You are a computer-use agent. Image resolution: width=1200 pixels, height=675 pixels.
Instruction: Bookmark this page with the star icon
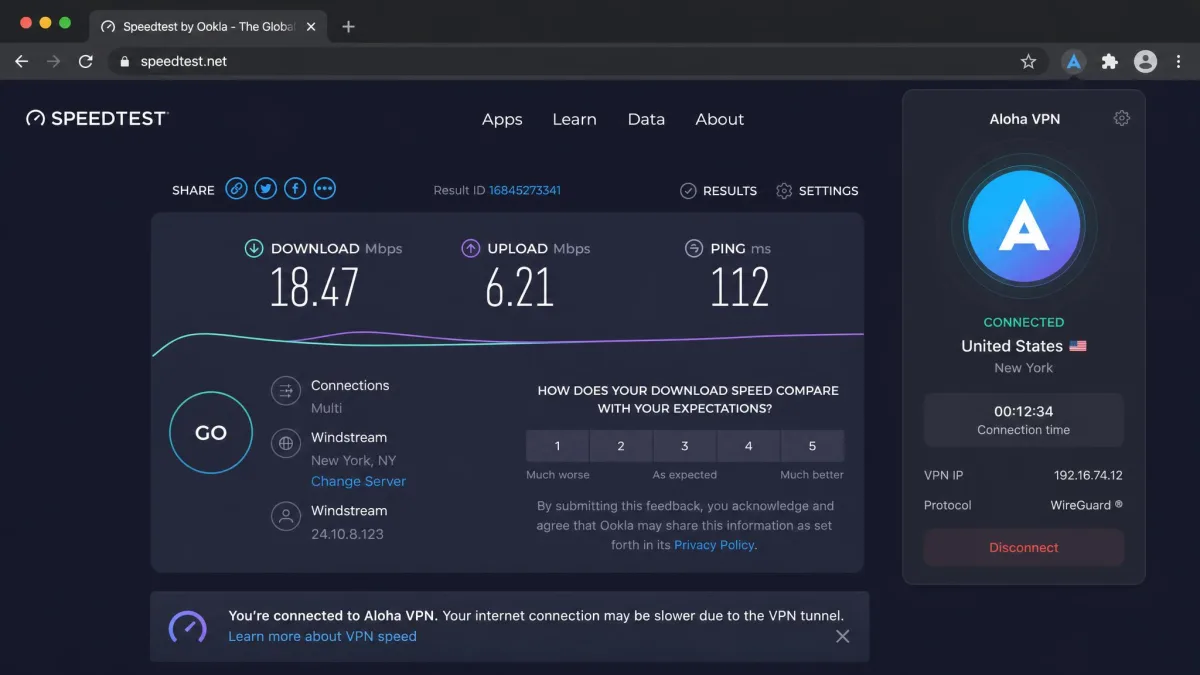point(1028,61)
